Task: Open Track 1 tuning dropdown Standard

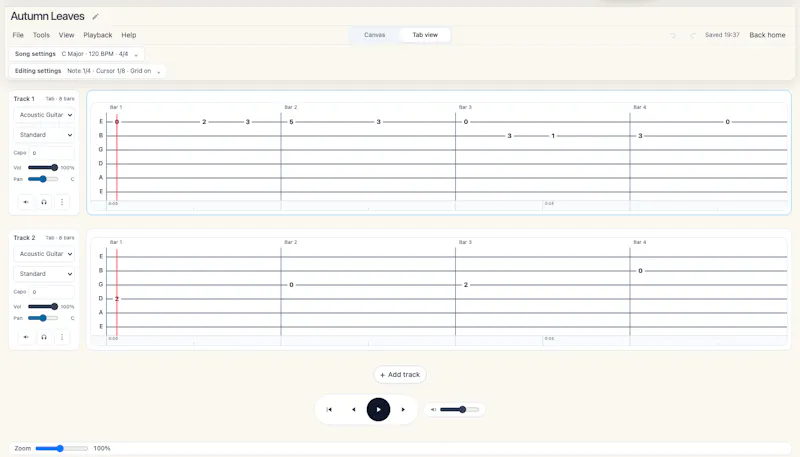Action: tap(44, 135)
